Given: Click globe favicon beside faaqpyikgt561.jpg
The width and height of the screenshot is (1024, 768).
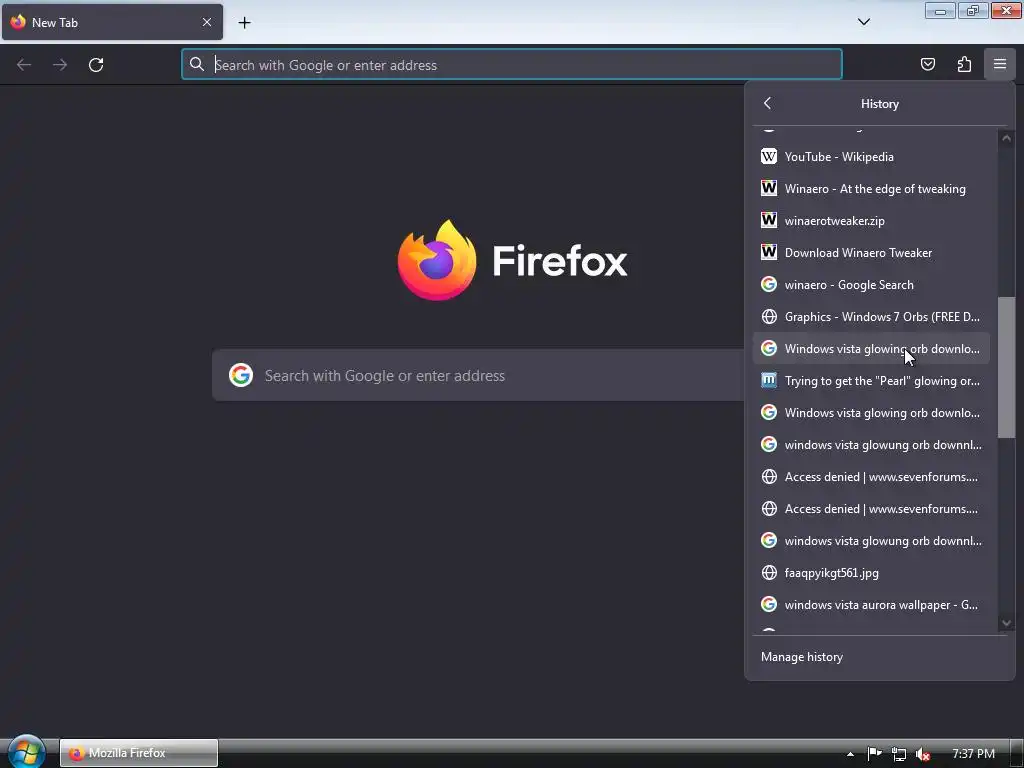Looking at the screenshot, I should [769, 573].
